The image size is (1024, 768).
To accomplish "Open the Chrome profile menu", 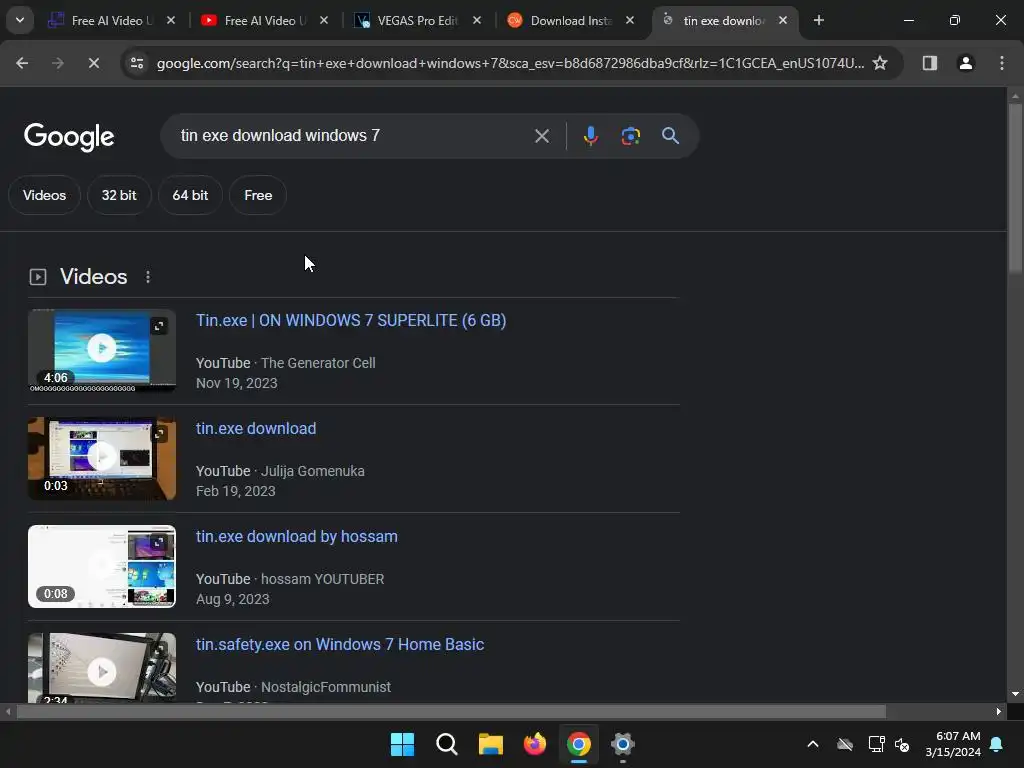I will [965, 63].
